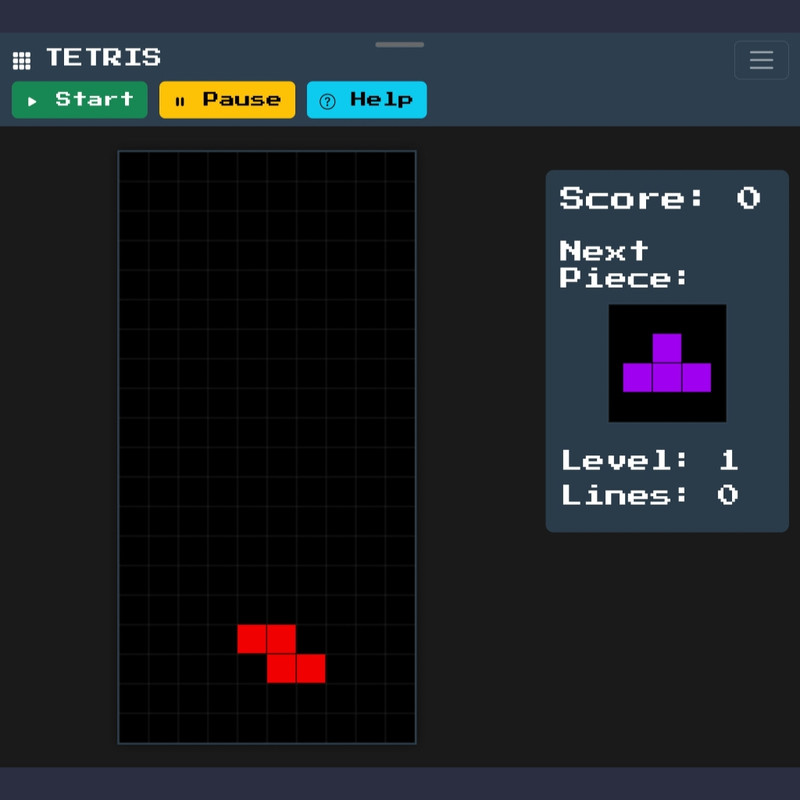Click the TETRIS title text

tap(104, 57)
